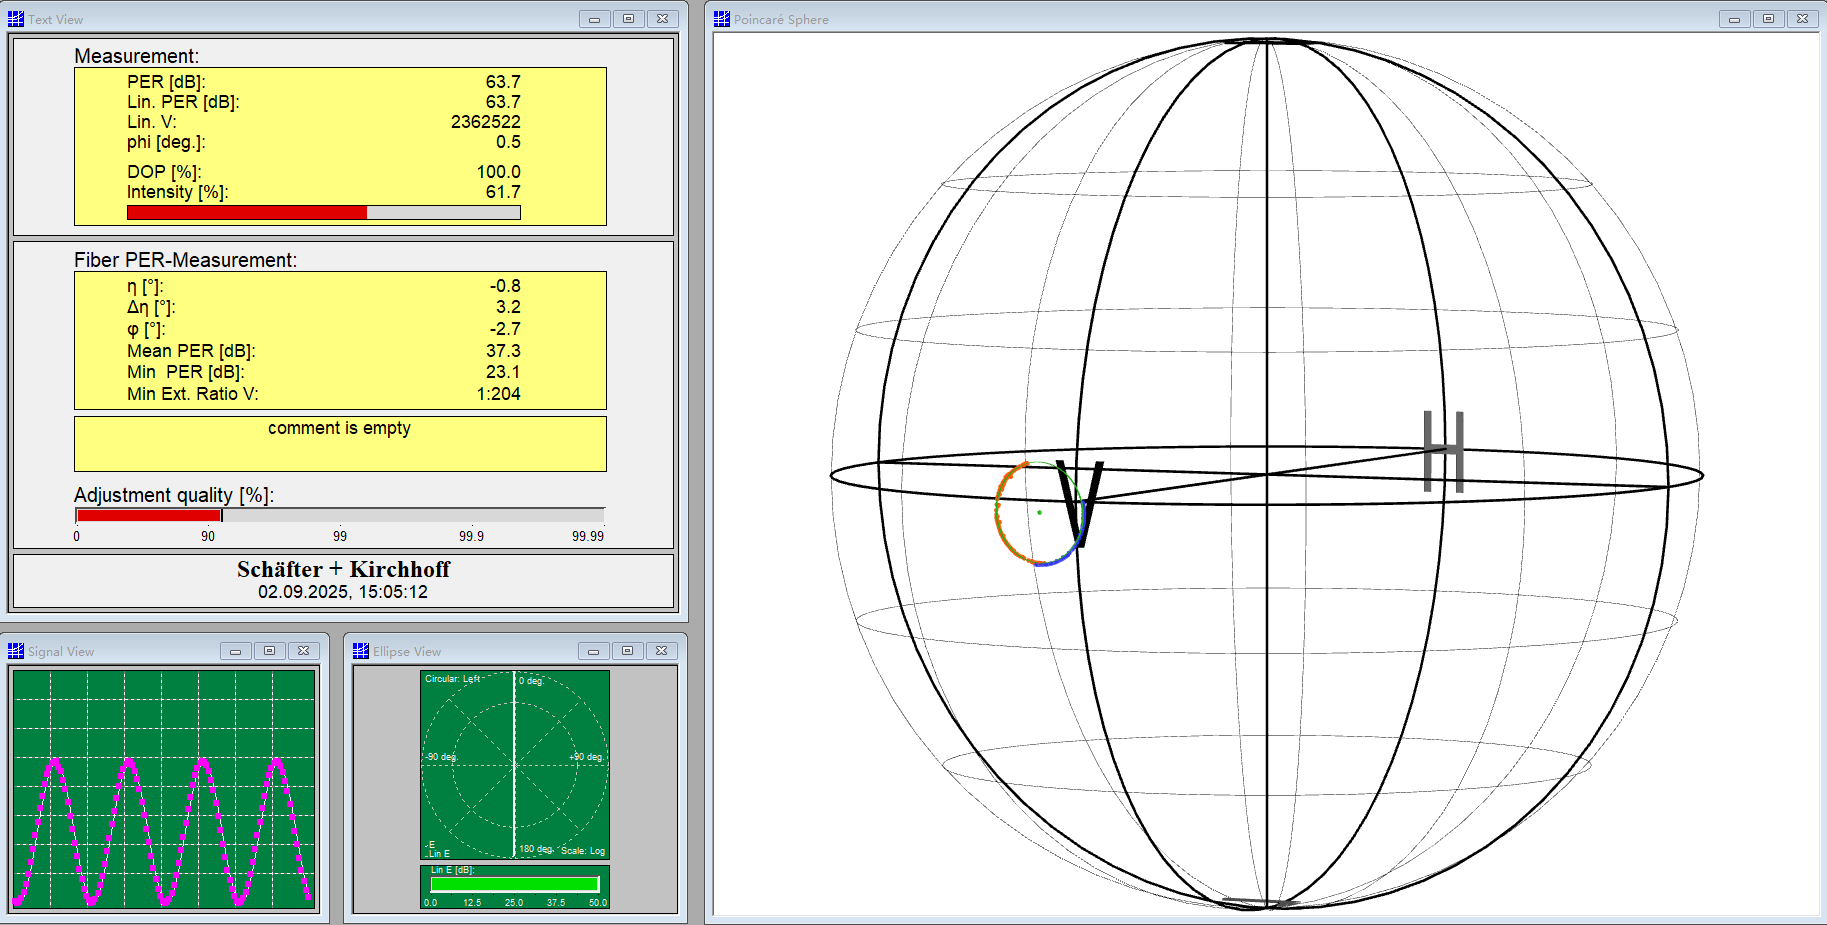Image resolution: width=1827 pixels, height=925 pixels.
Task: Minimize the Poincaré Sphere window
Action: click(x=1734, y=19)
